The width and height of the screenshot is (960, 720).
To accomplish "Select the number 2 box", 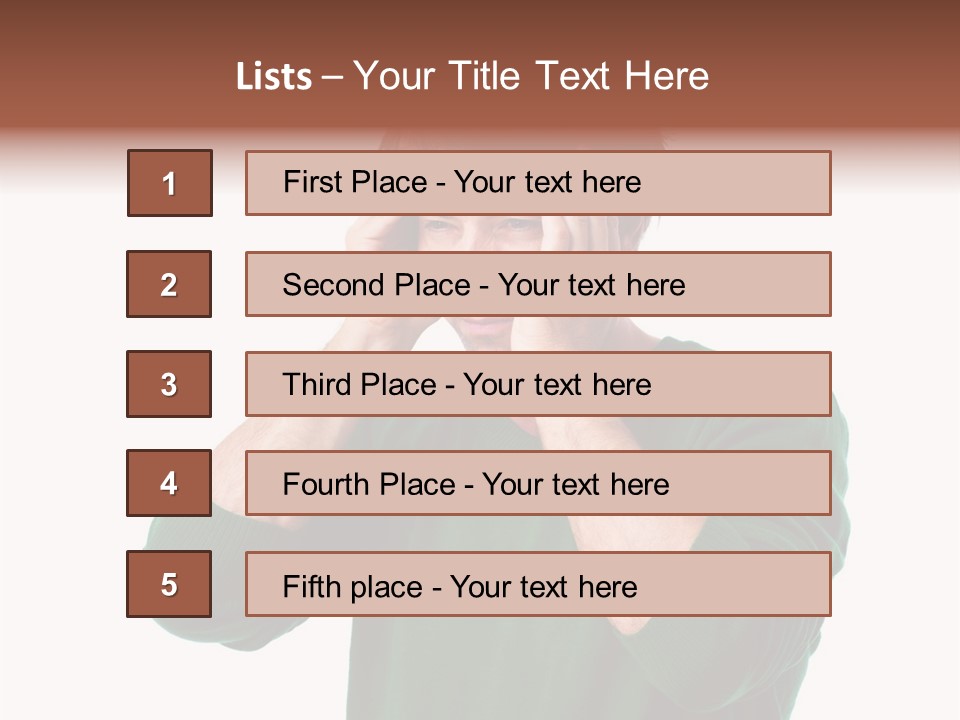I will click(169, 284).
